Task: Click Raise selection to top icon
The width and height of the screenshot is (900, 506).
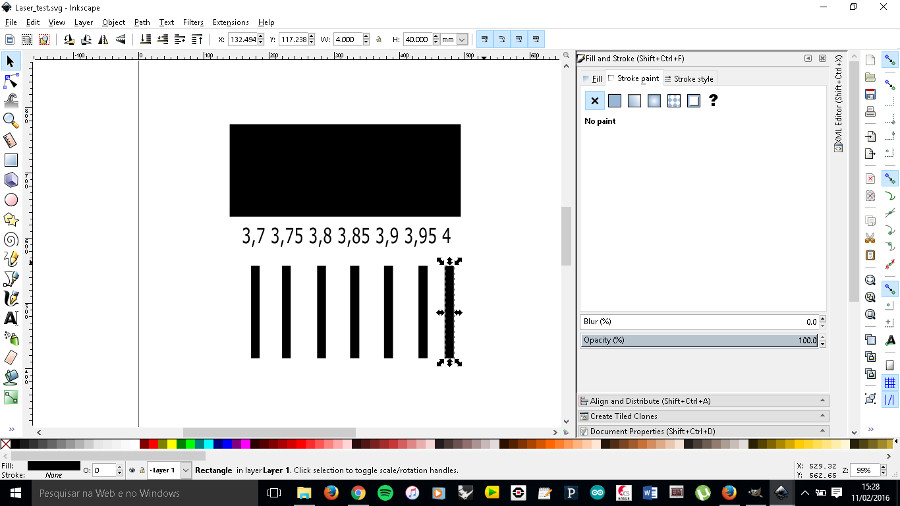Action: pos(197,40)
